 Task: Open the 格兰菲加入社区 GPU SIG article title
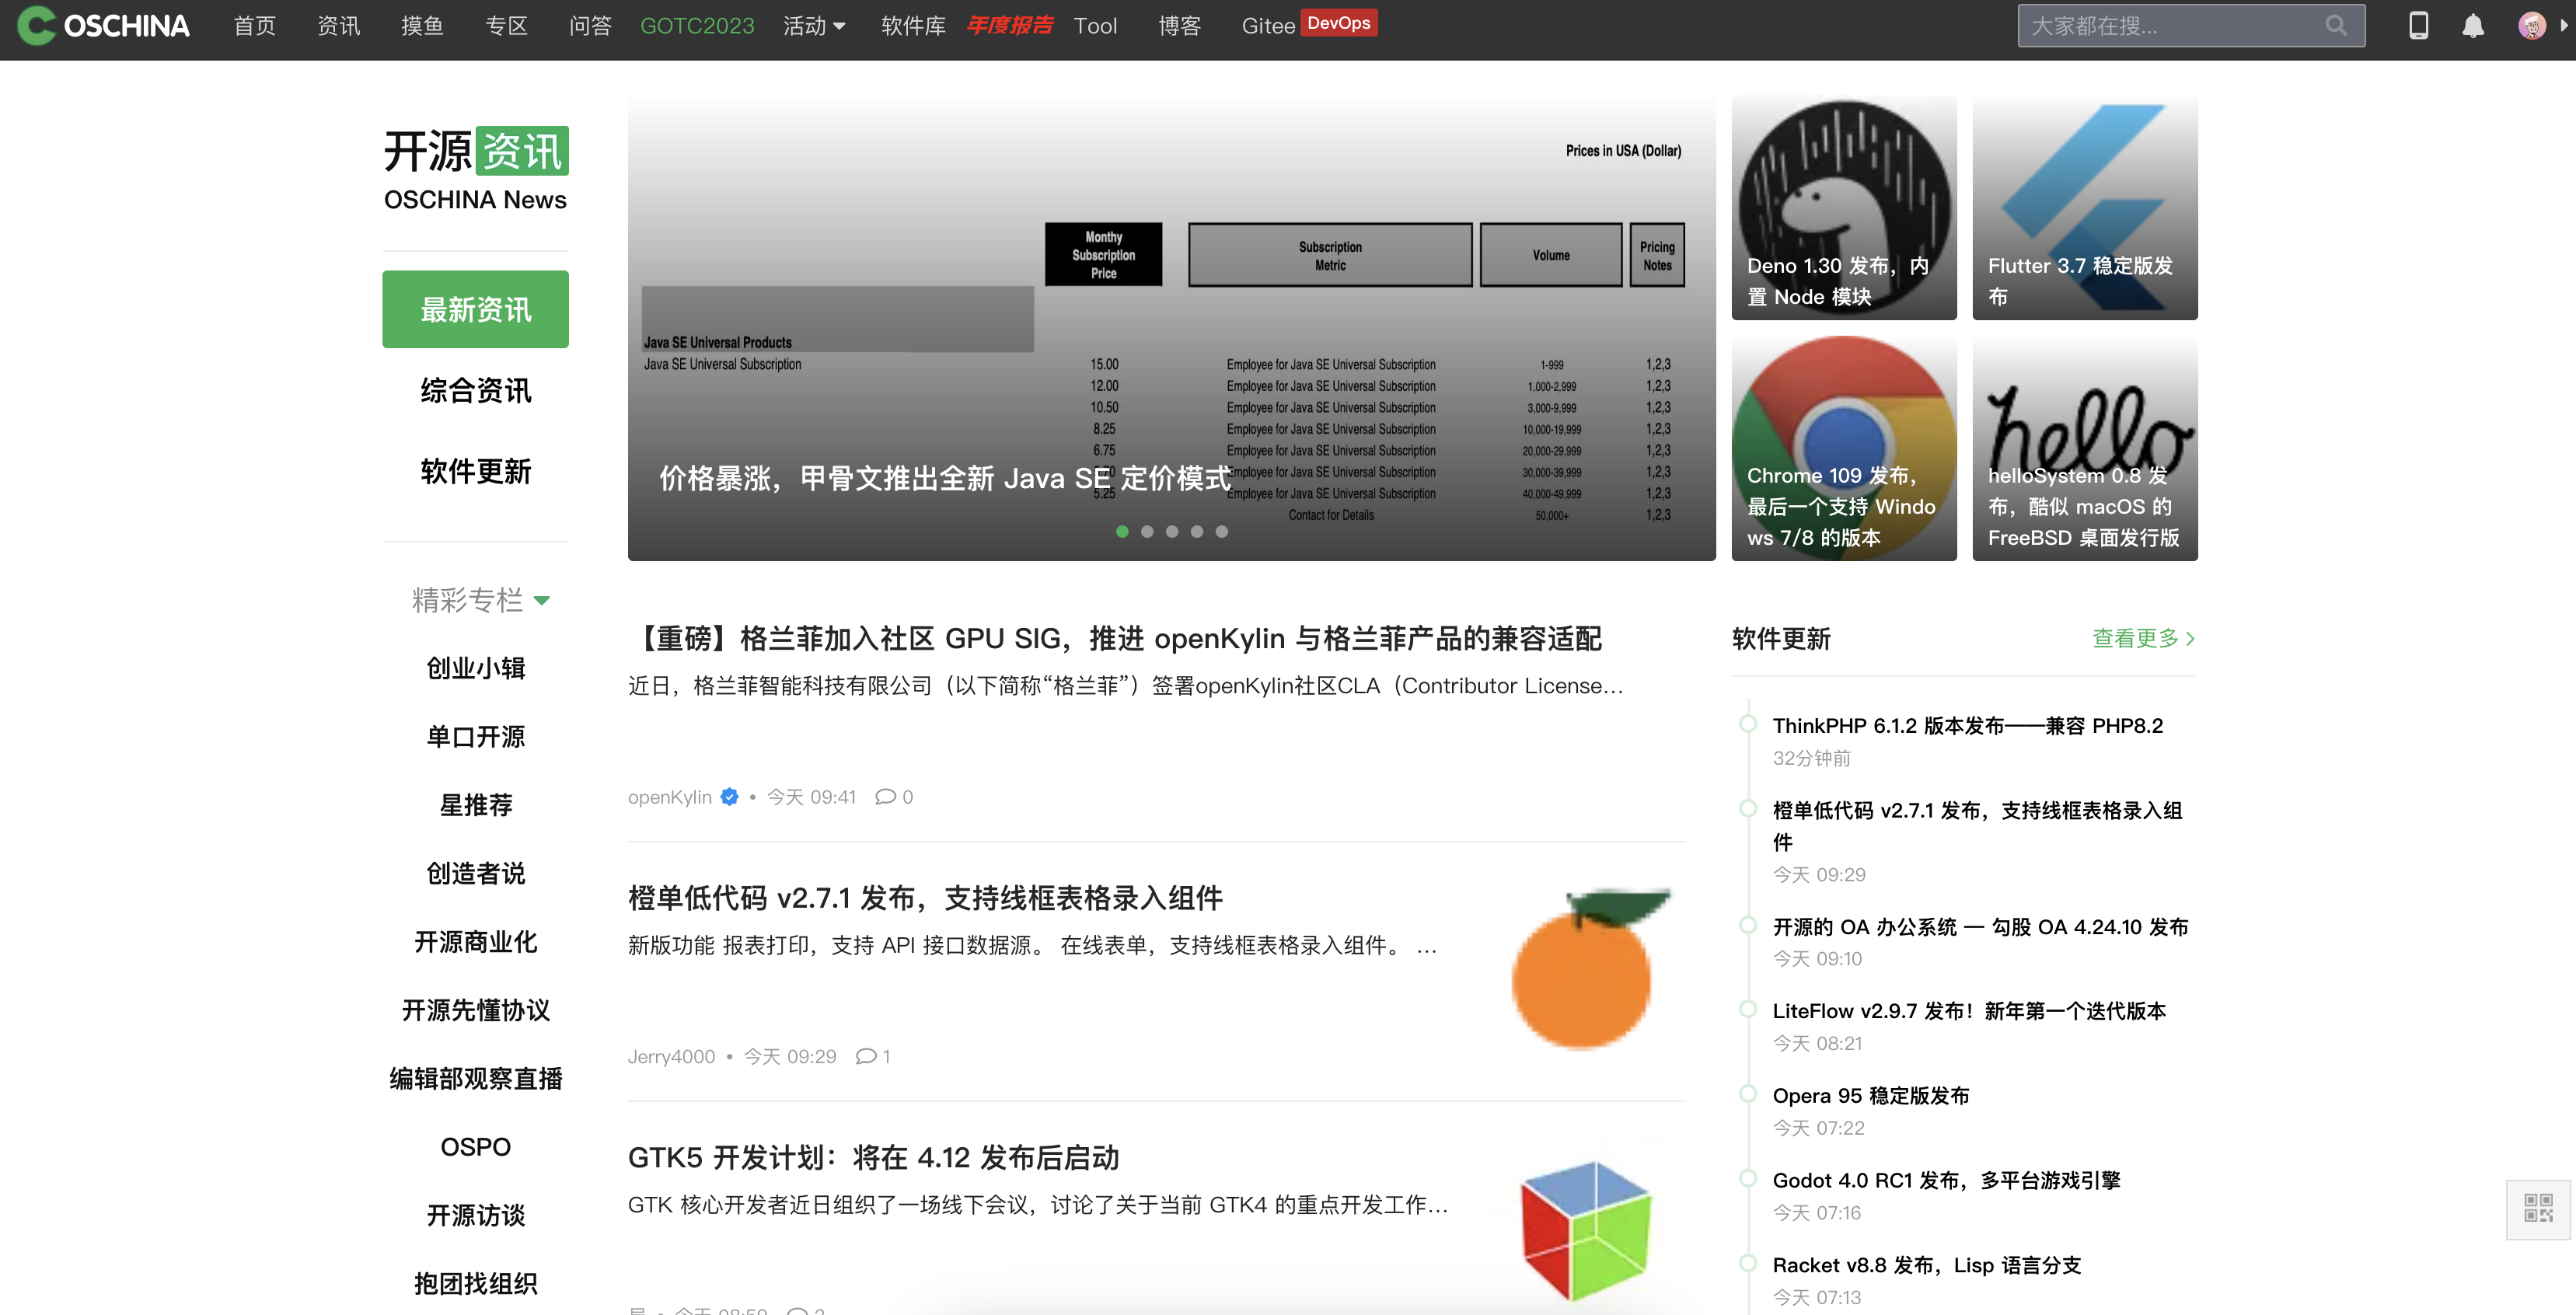[x=1118, y=638]
